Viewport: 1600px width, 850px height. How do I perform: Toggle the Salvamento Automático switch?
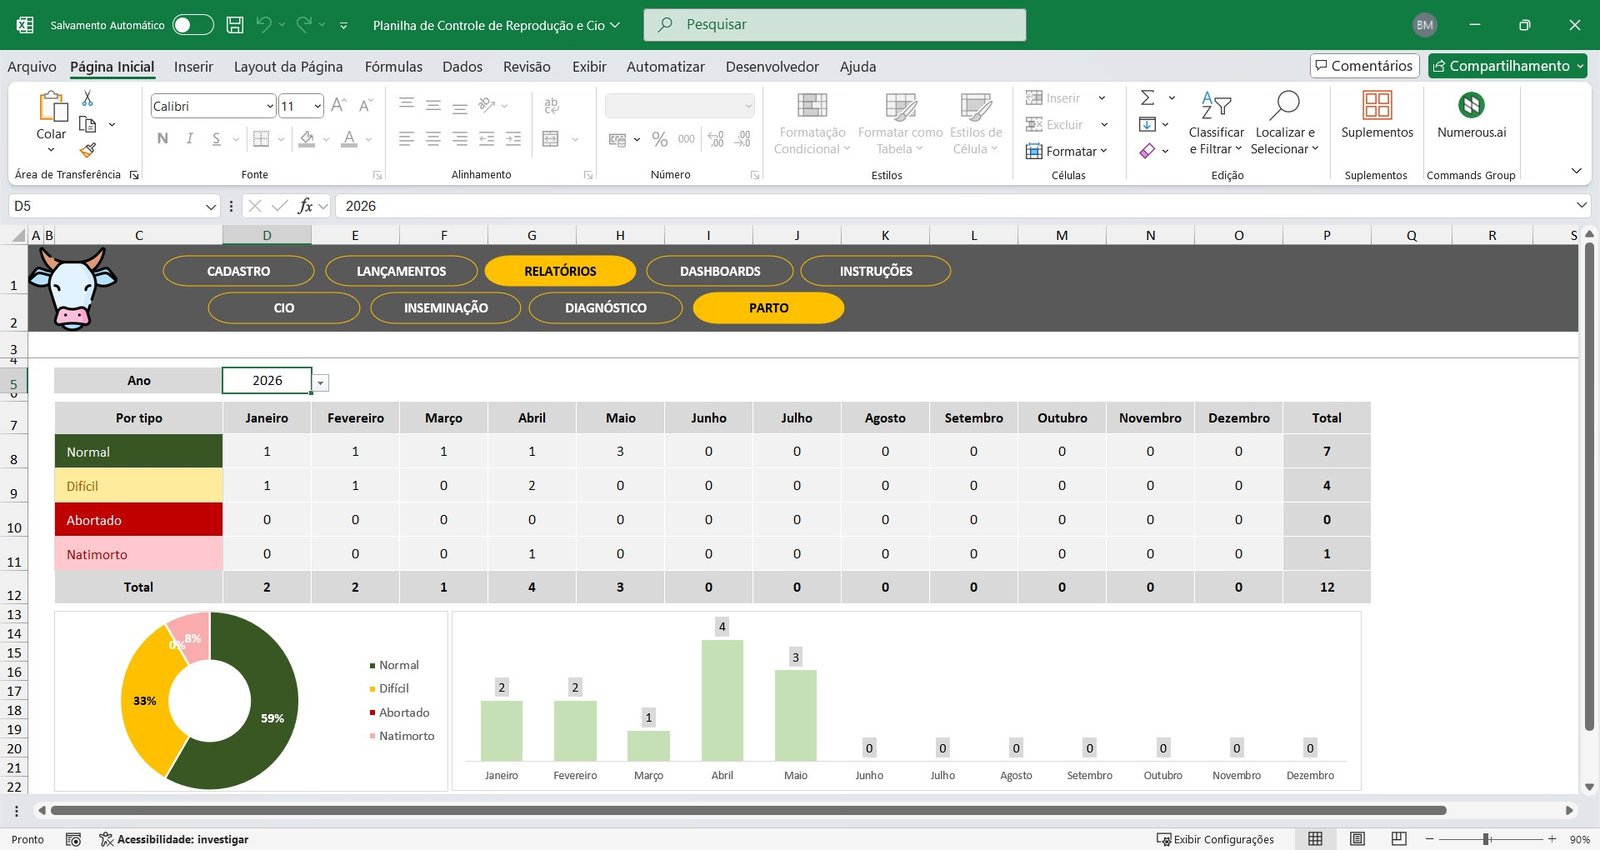click(193, 25)
